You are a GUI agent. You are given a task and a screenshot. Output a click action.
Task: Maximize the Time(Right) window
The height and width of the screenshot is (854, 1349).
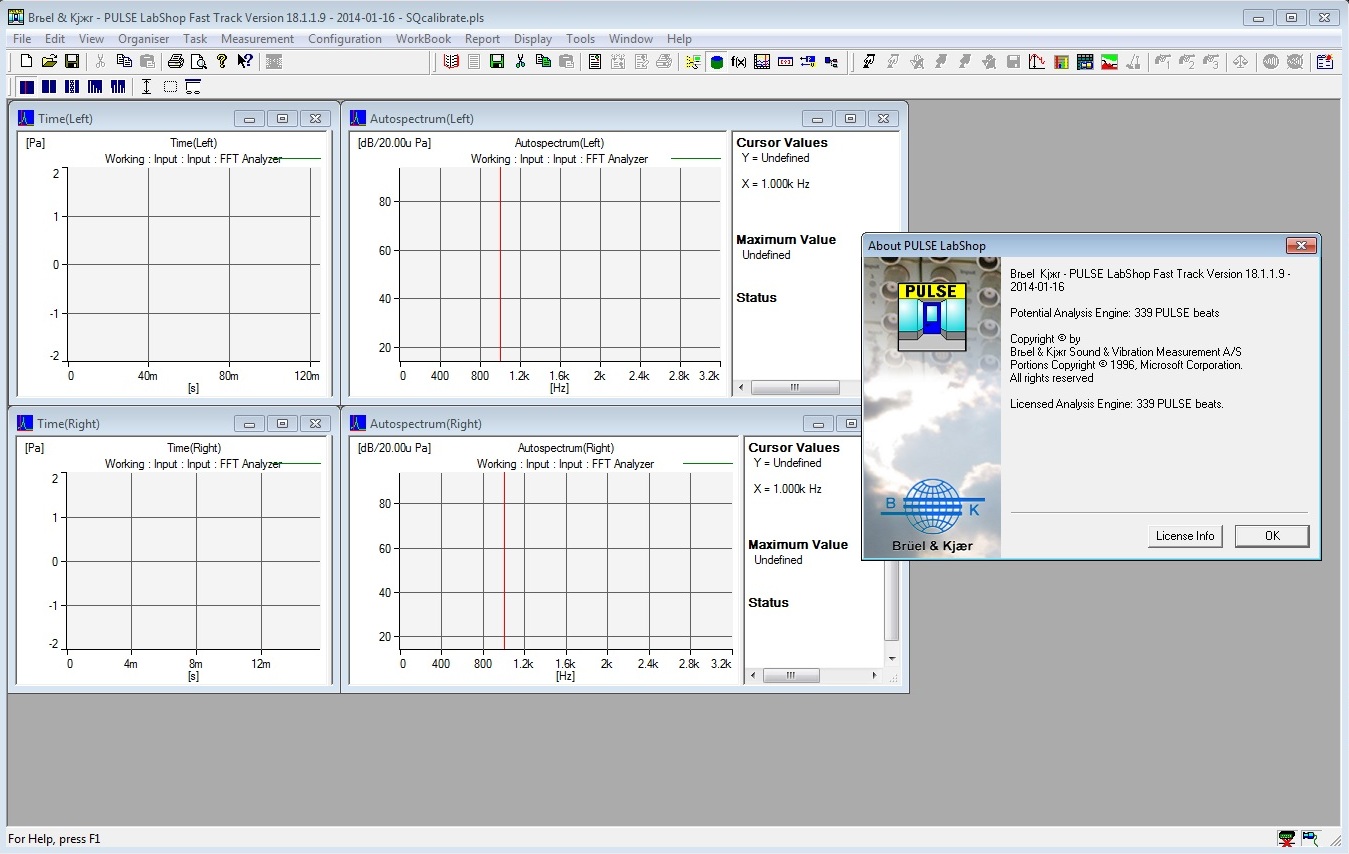coord(282,423)
